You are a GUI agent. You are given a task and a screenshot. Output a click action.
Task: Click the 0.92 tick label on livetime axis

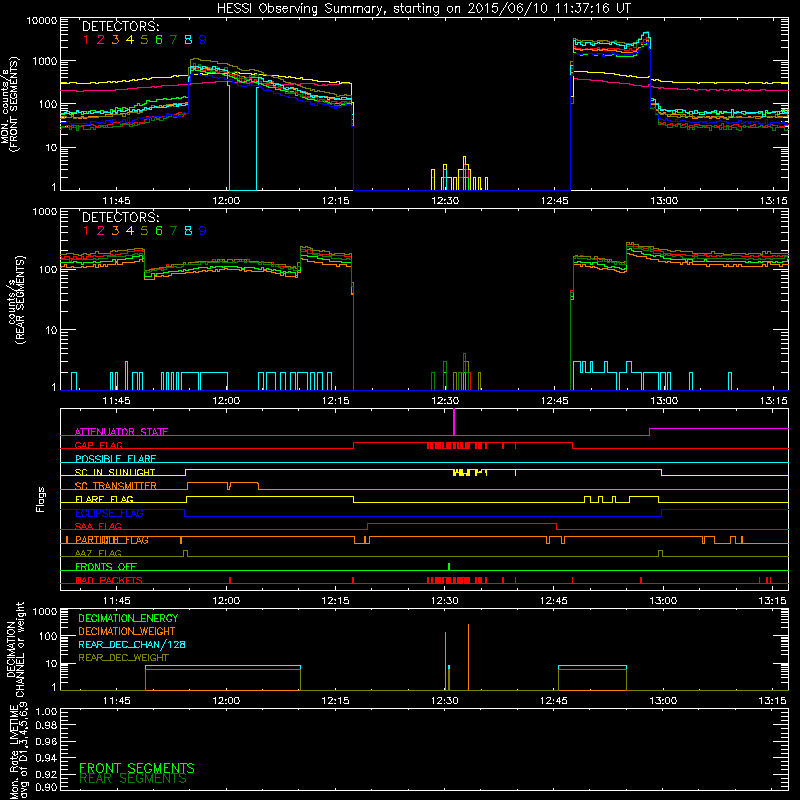pyautogui.click(x=46, y=773)
